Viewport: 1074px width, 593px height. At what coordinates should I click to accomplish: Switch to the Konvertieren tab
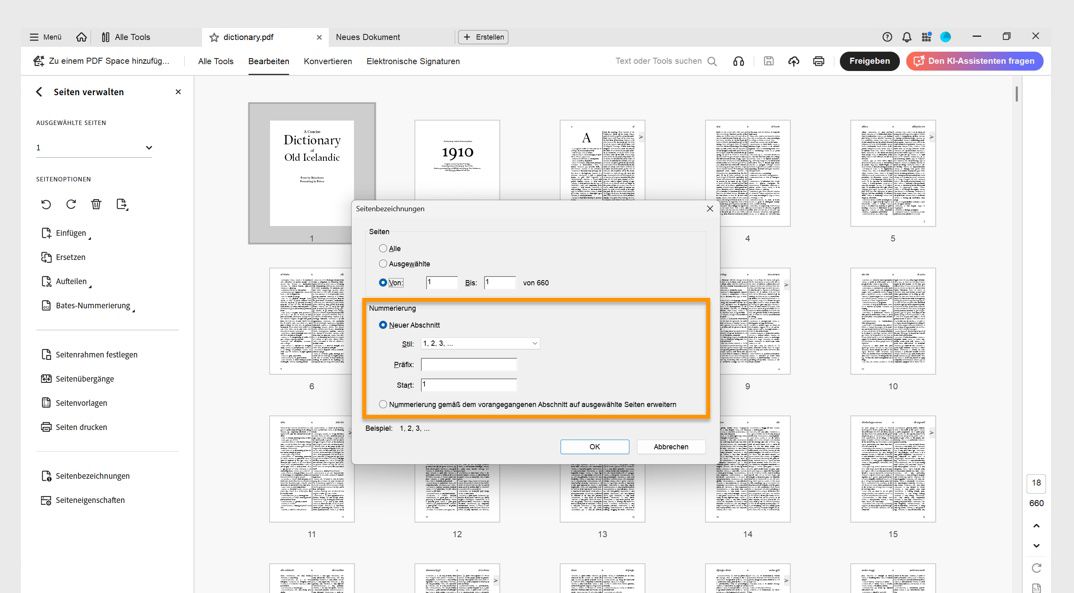click(x=327, y=61)
